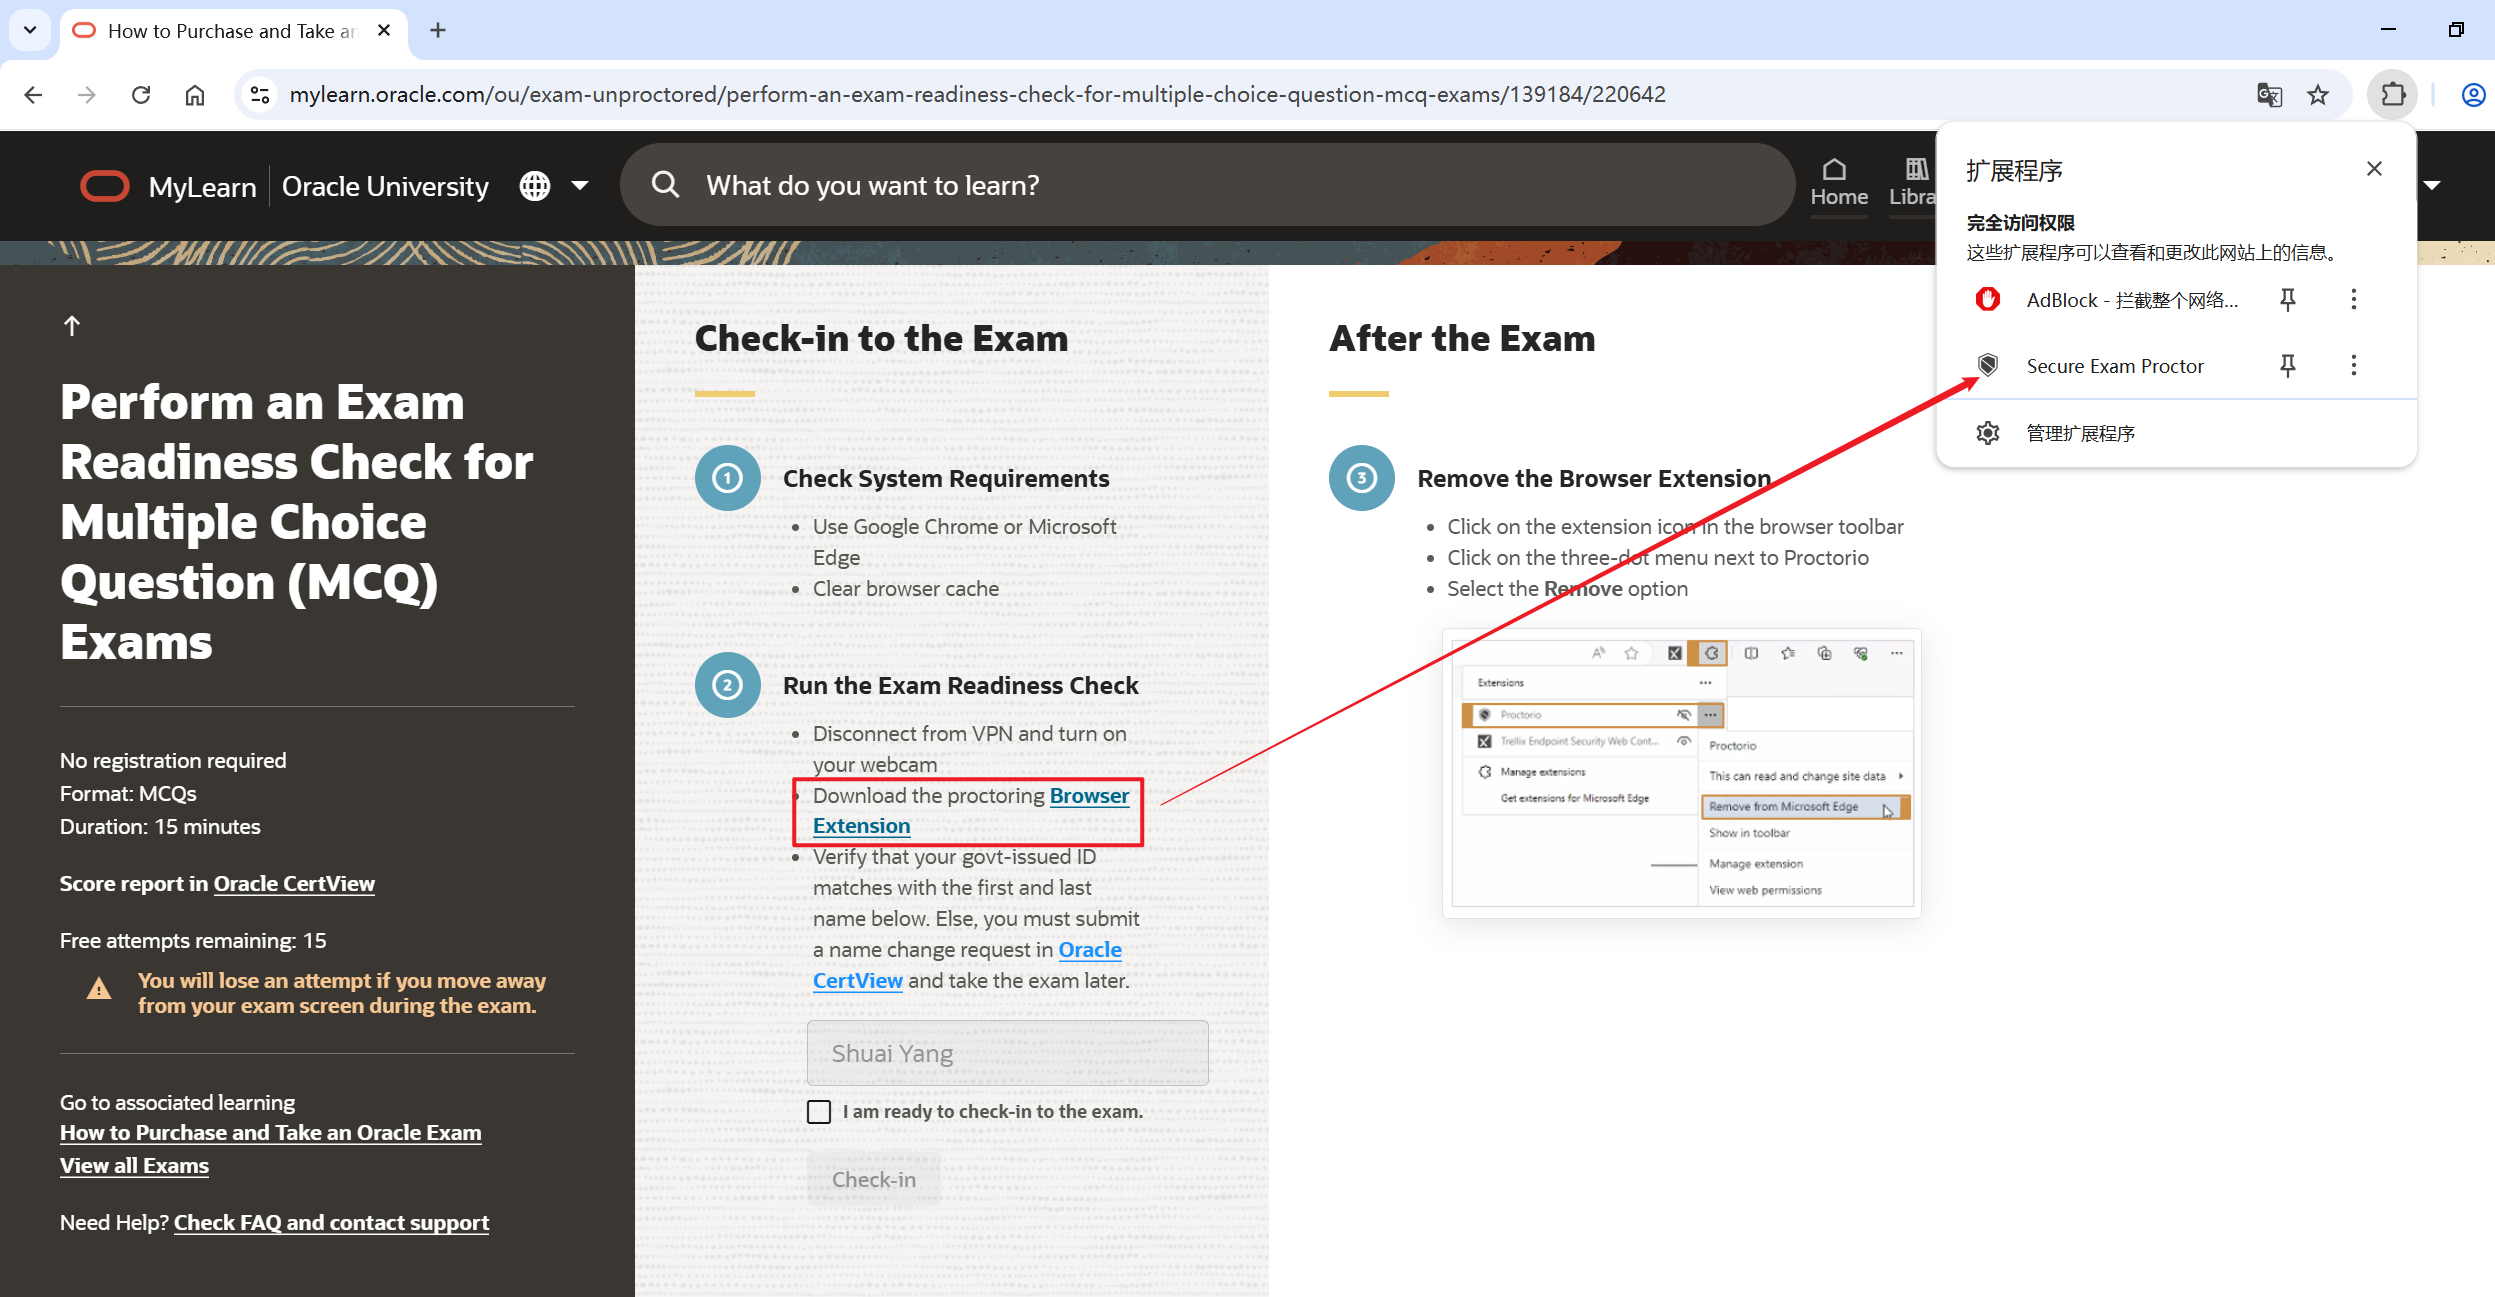Open 'Check FAQ and contact support' link
The image size is (2495, 1297).
click(x=331, y=1222)
